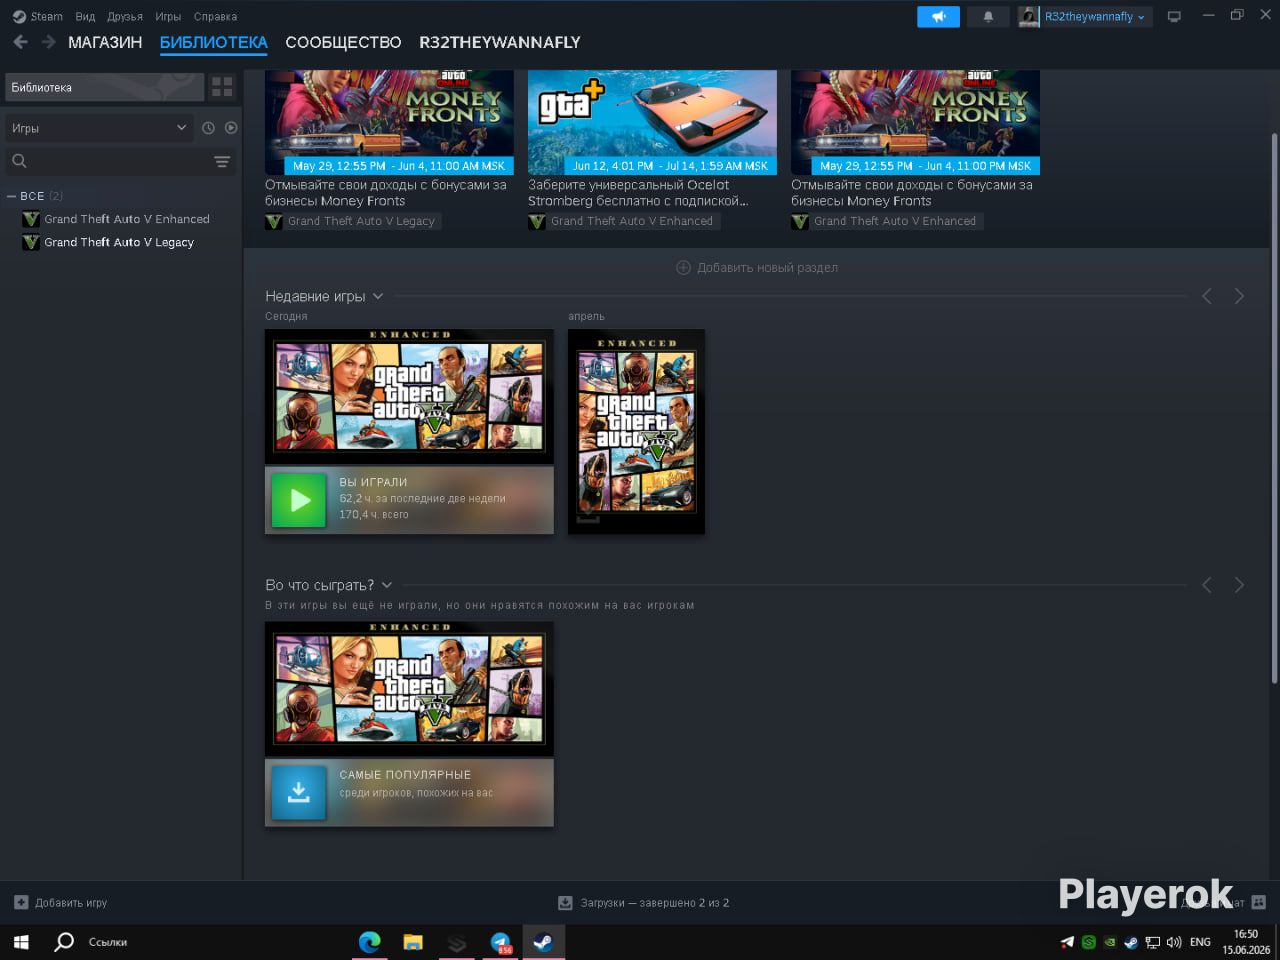Click the Steam logo menu
Screen dimensions: 1280x960
coord(38,16)
